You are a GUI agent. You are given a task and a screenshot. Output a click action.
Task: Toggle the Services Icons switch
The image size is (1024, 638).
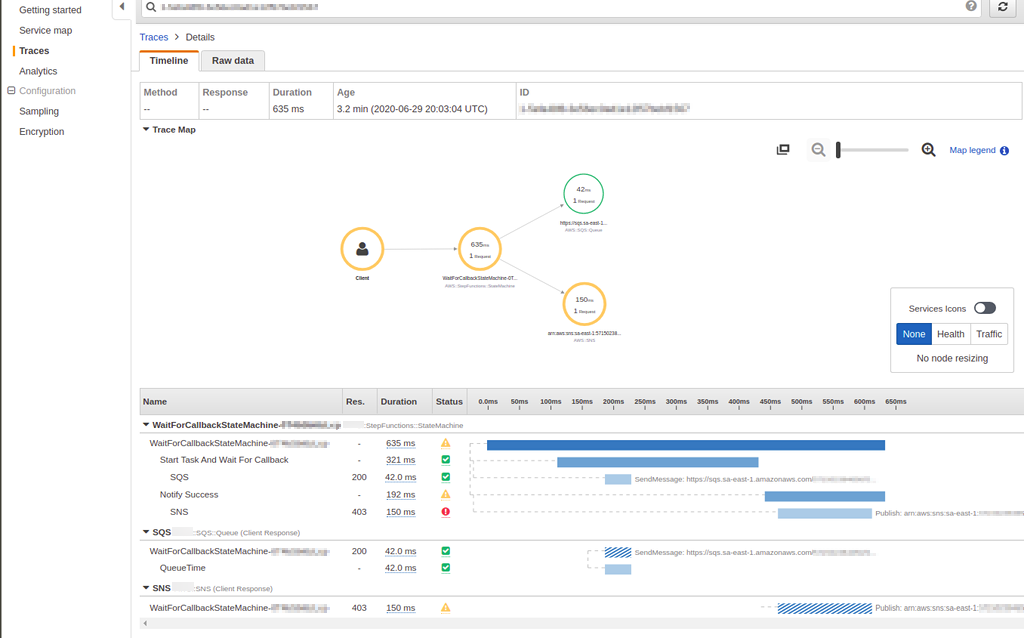coord(984,309)
